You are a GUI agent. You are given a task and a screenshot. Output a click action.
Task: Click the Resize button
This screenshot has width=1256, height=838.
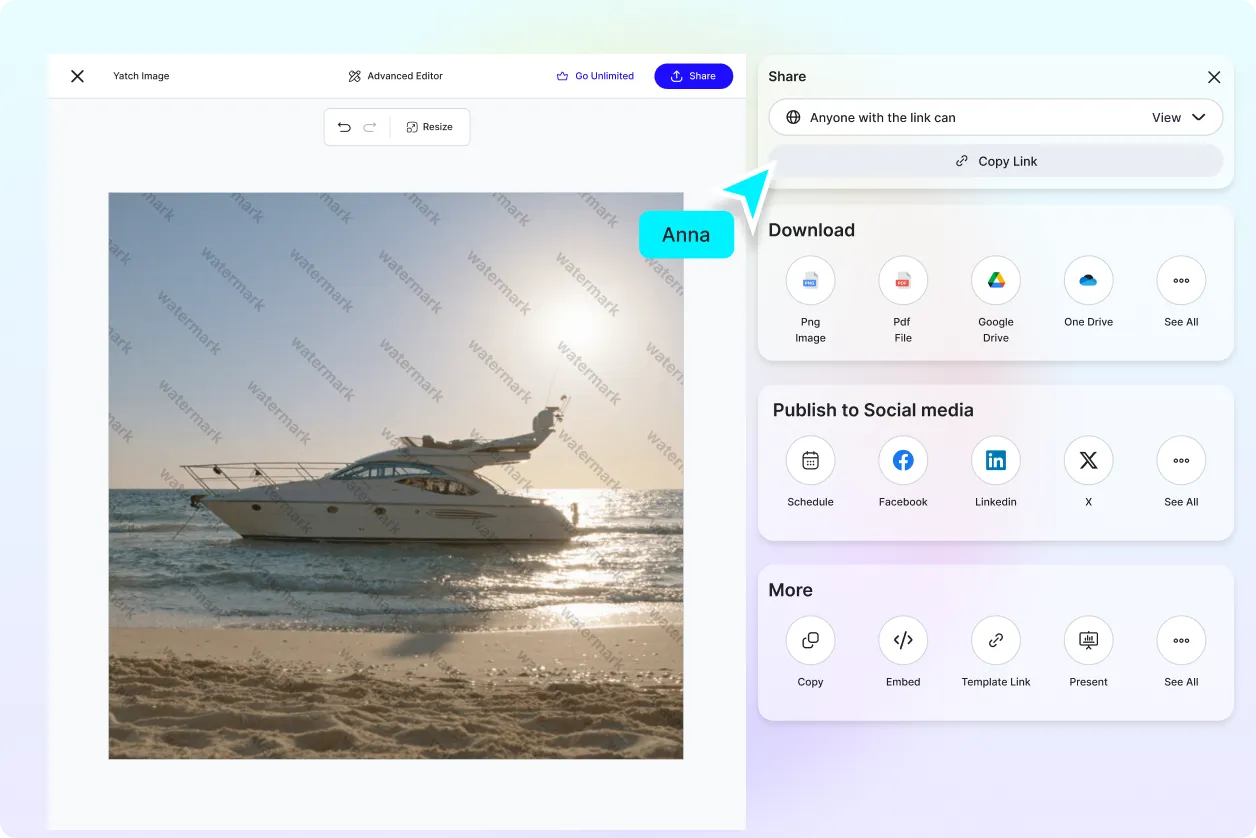(430, 127)
